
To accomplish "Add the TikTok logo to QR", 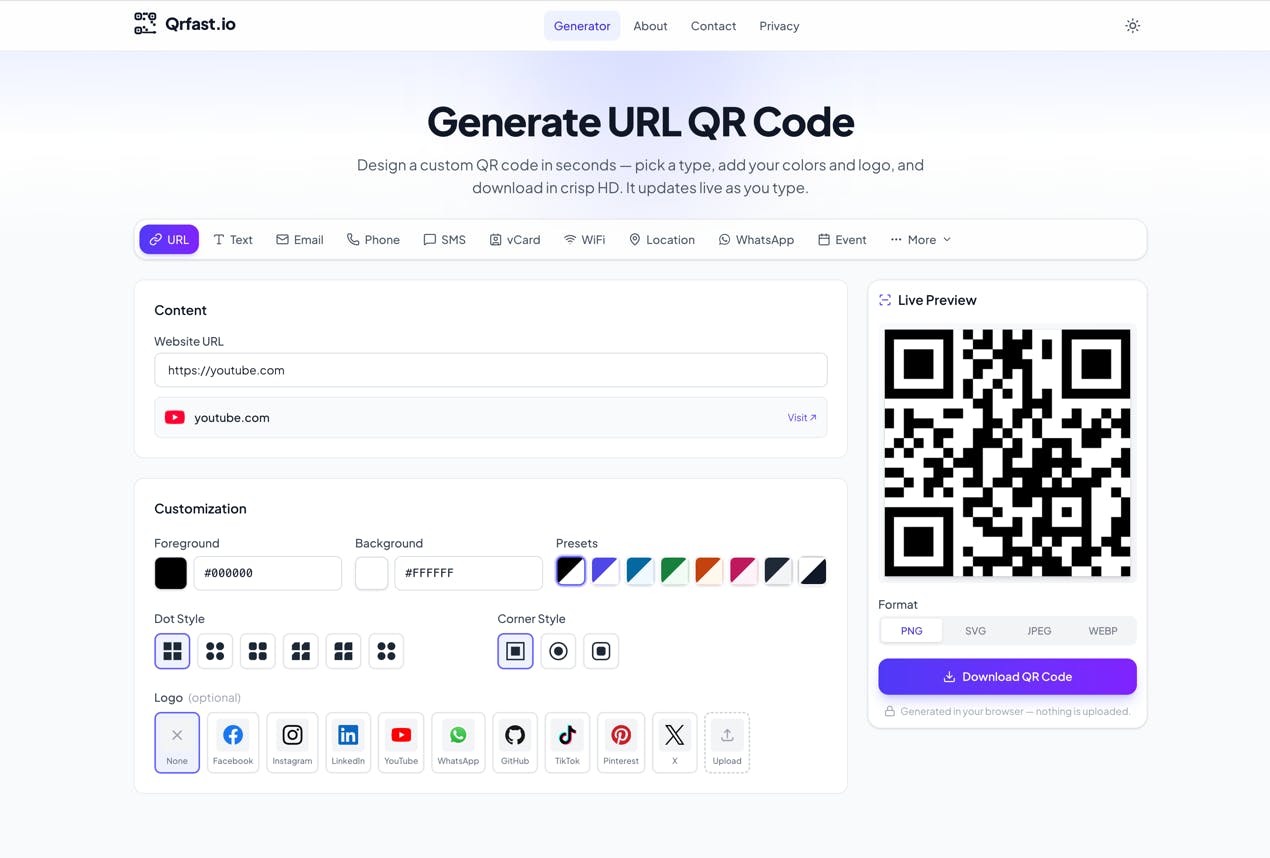I will point(567,743).
